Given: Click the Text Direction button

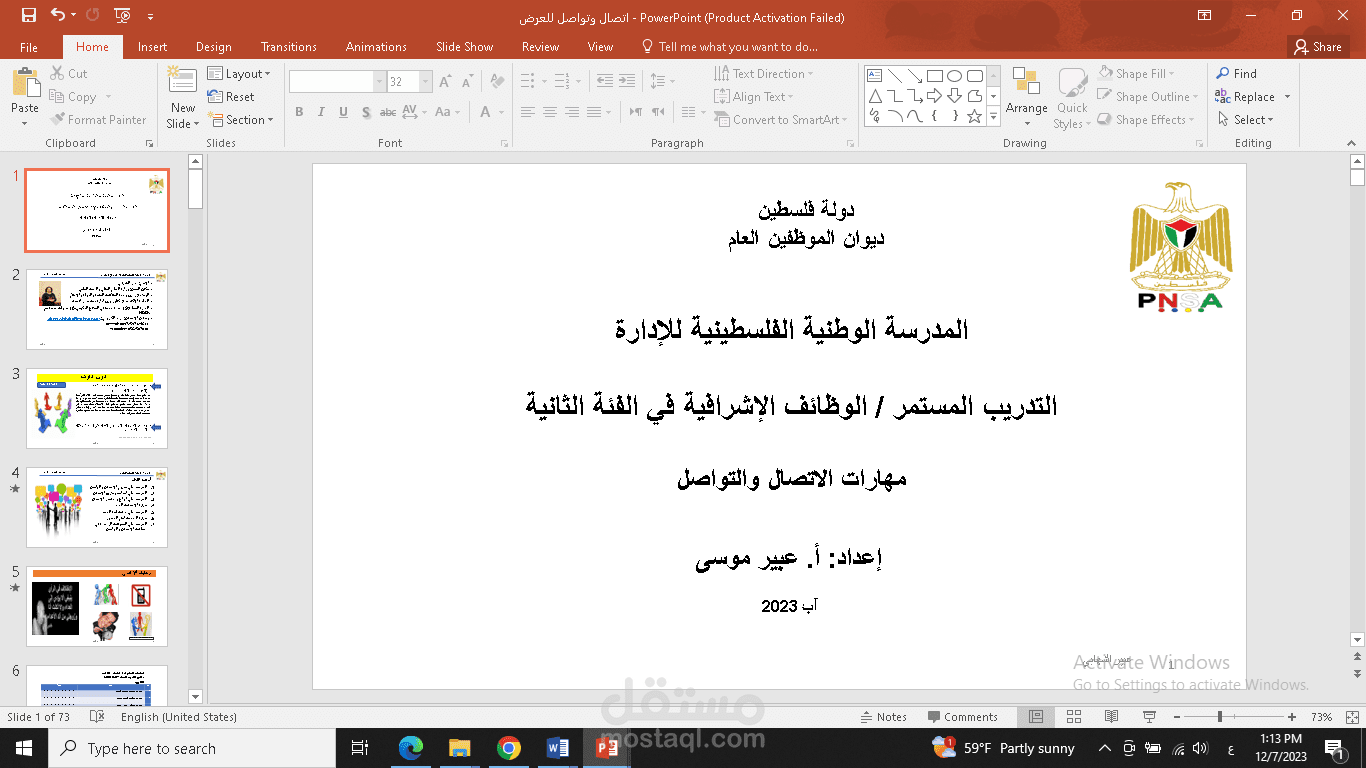Looking at the screenshot, I should [764, 74].
